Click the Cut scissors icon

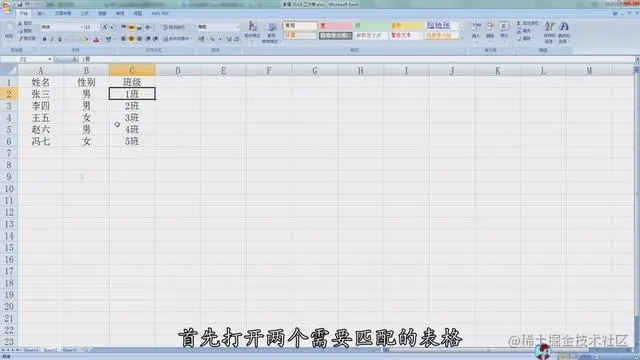[x=20, y=24]
